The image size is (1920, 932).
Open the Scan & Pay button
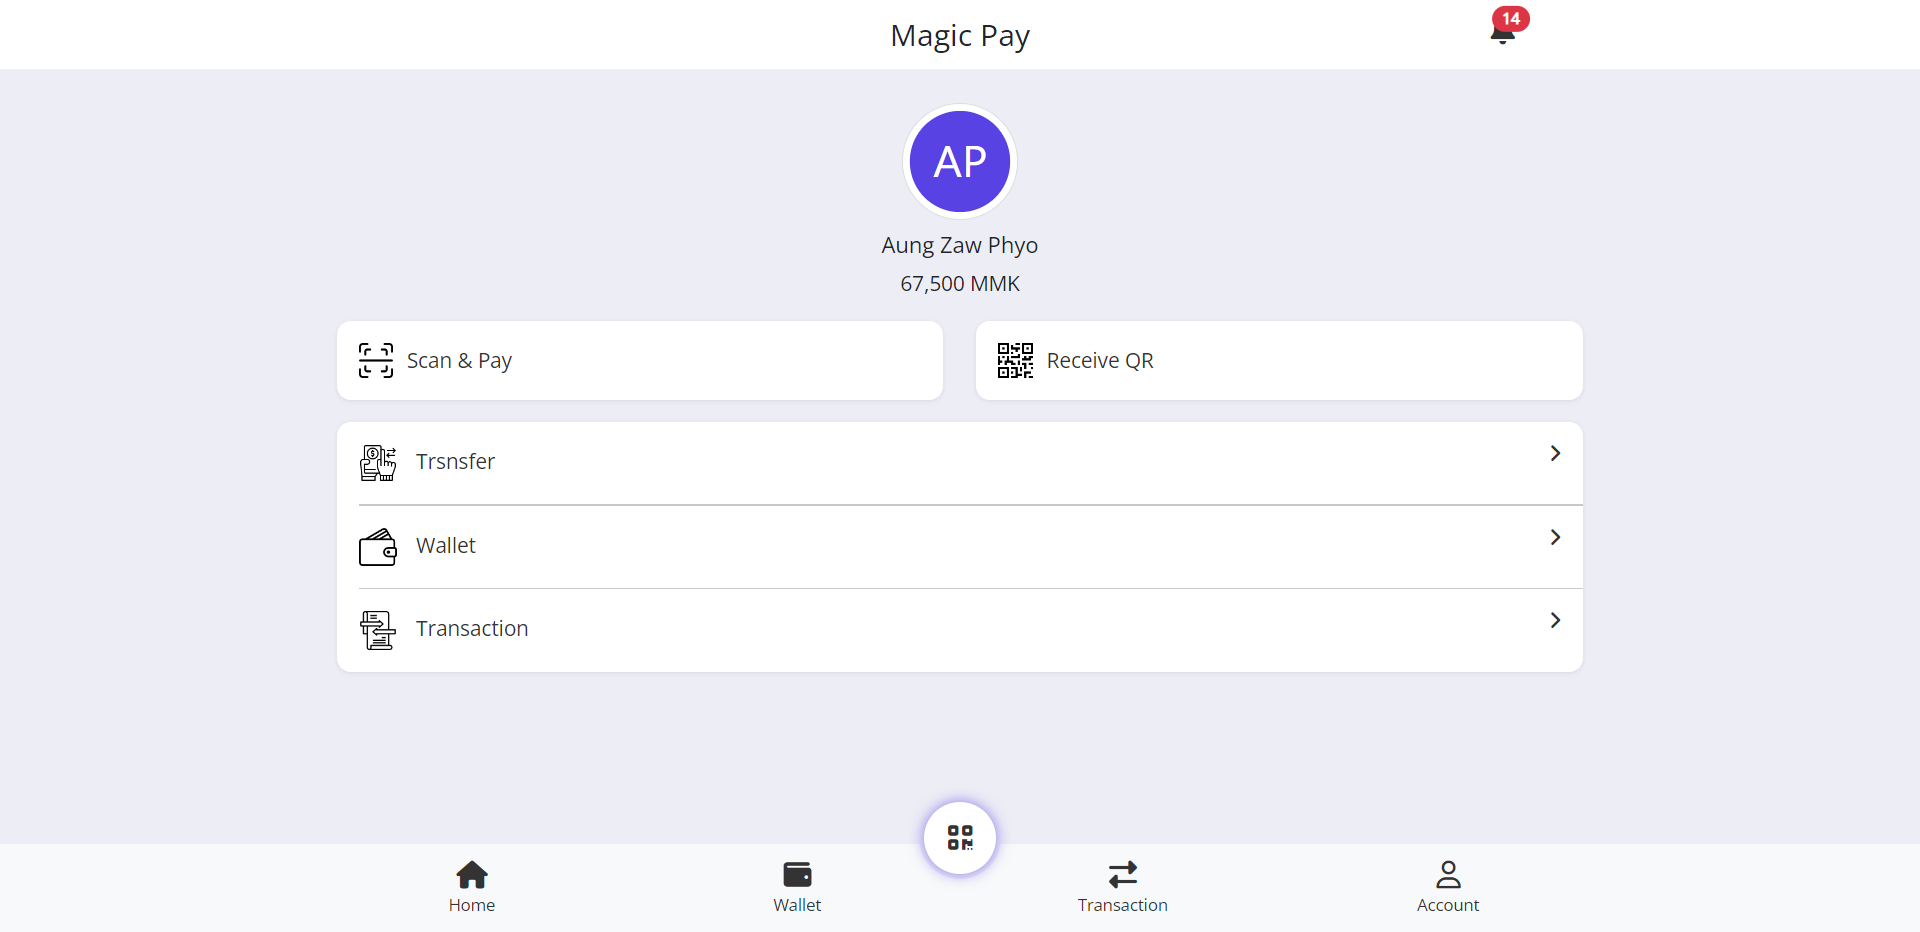(640, 360)
